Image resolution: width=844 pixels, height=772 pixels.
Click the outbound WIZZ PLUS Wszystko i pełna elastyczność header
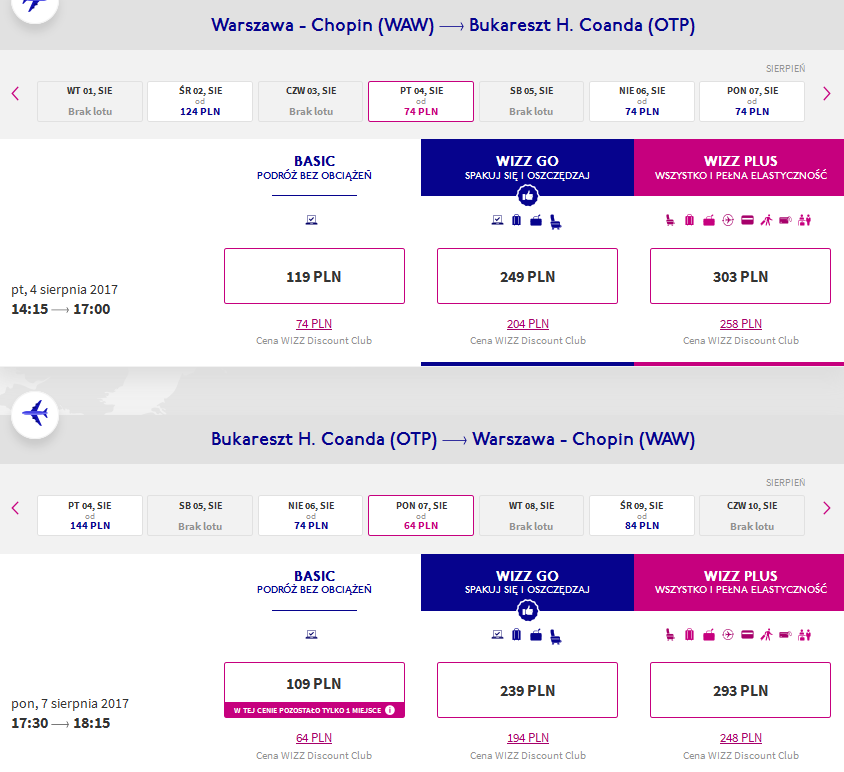click(x=741, y=167)
